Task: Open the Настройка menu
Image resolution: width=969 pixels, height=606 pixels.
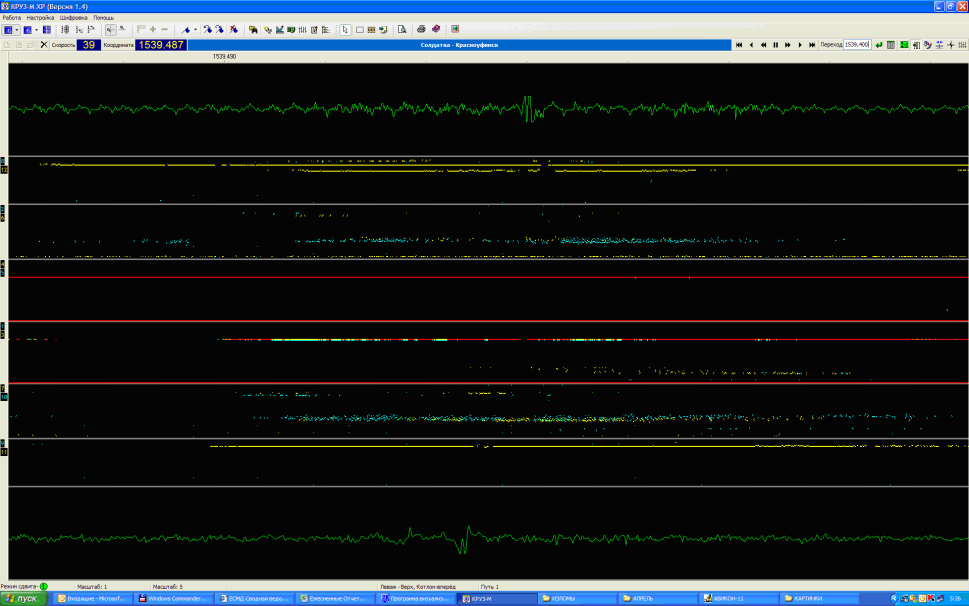Action: pyautogui.click(x=40, y=18)
